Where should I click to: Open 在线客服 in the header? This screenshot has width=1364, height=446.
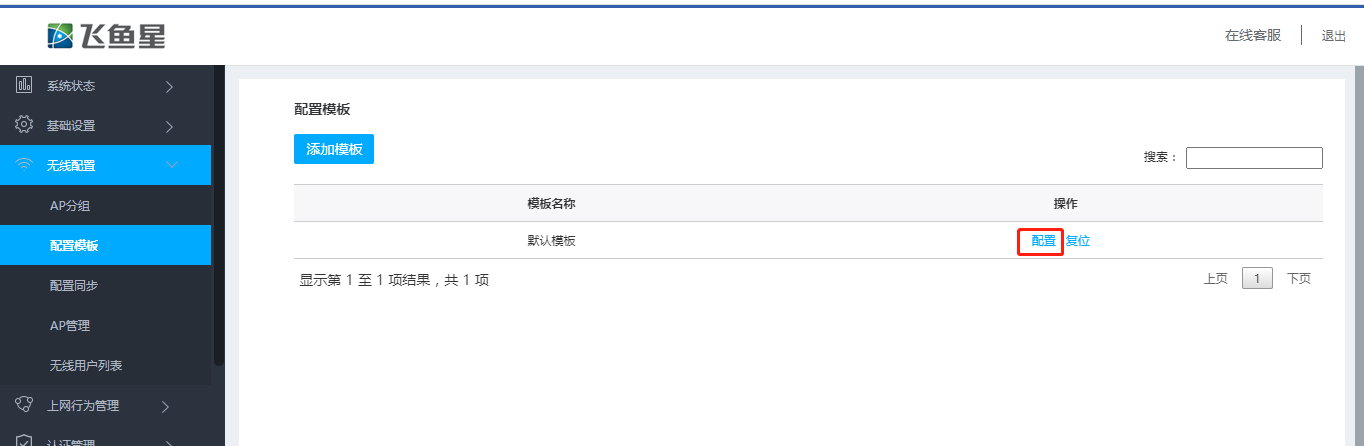click(x=1252, y=36)
